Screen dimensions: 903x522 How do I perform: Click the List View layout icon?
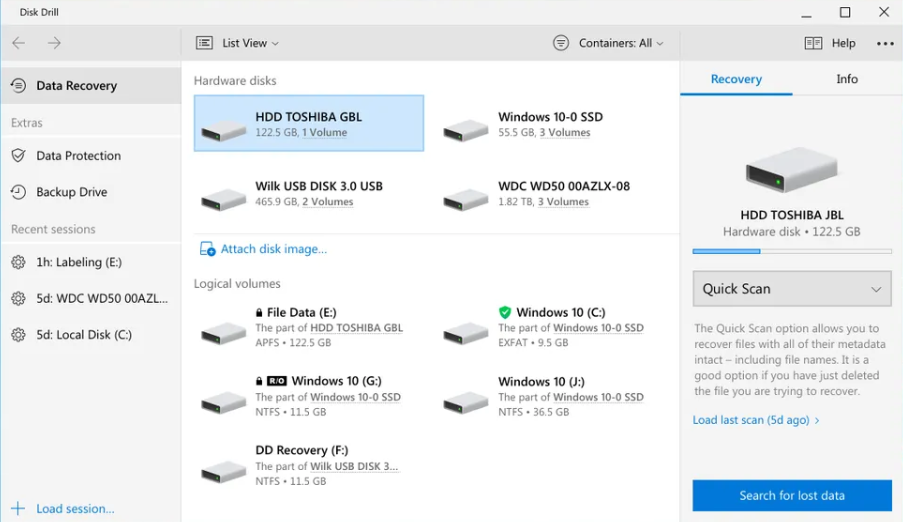click(x=204, y=43)
